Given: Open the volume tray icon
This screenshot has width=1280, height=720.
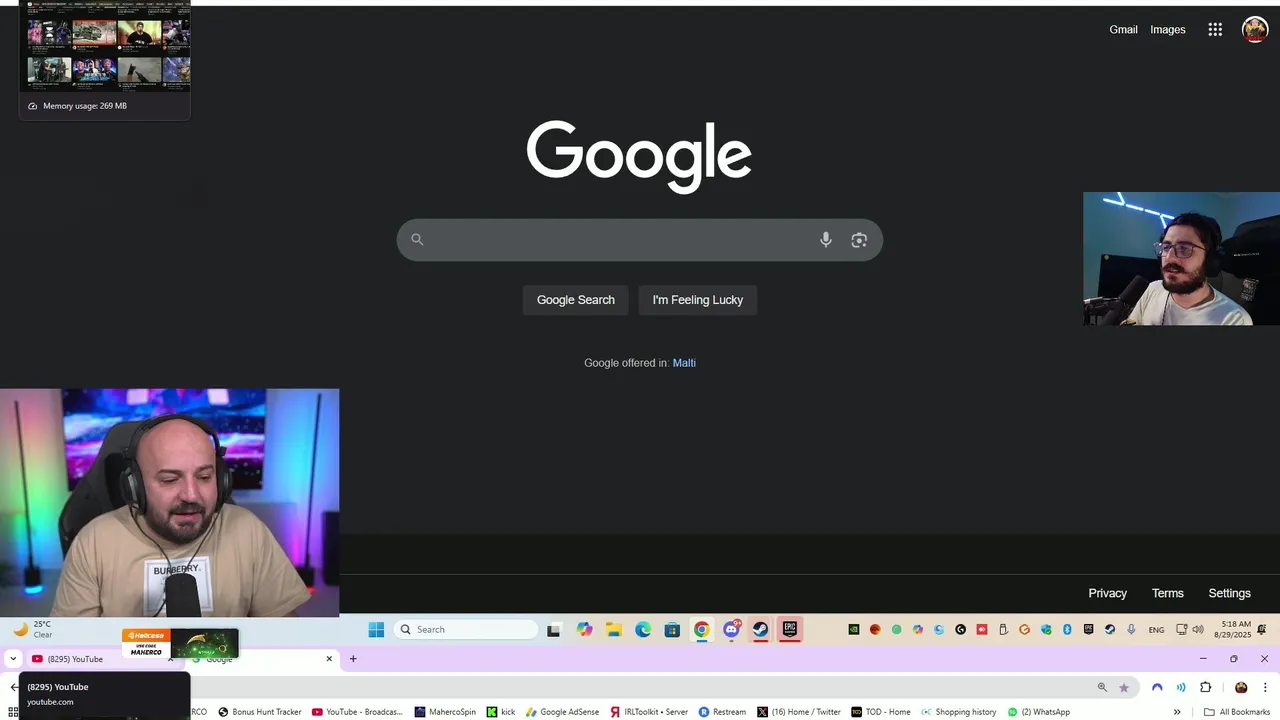Looking at the screenshot, I should [x=1198, y=629].
